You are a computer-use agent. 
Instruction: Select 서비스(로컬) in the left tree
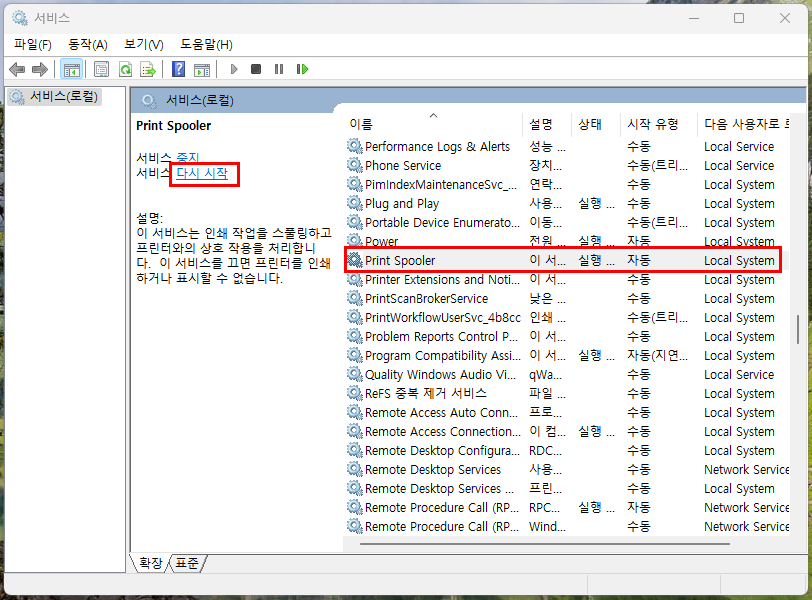[57, 94]
